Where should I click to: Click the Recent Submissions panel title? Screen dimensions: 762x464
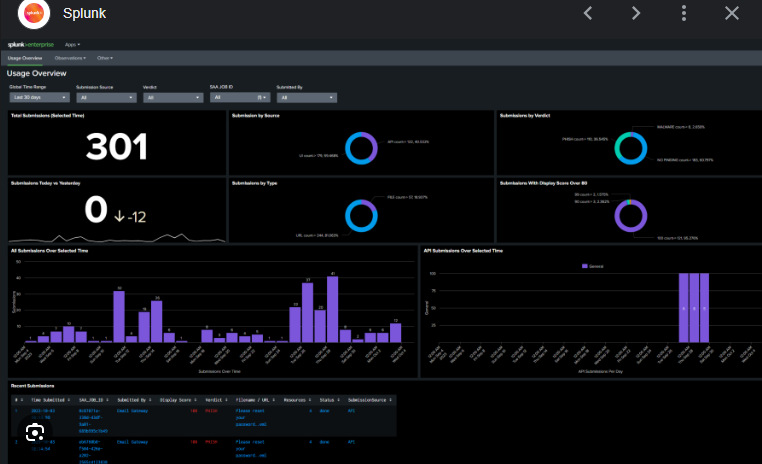coord(33,386)
